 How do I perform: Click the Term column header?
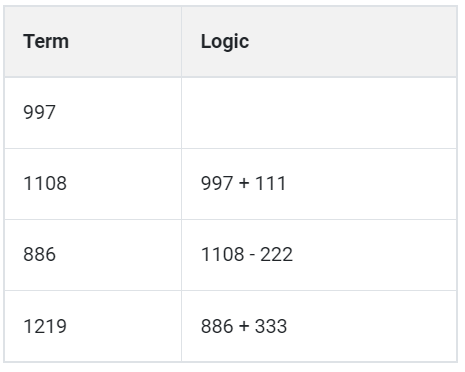tap(93, 42)
